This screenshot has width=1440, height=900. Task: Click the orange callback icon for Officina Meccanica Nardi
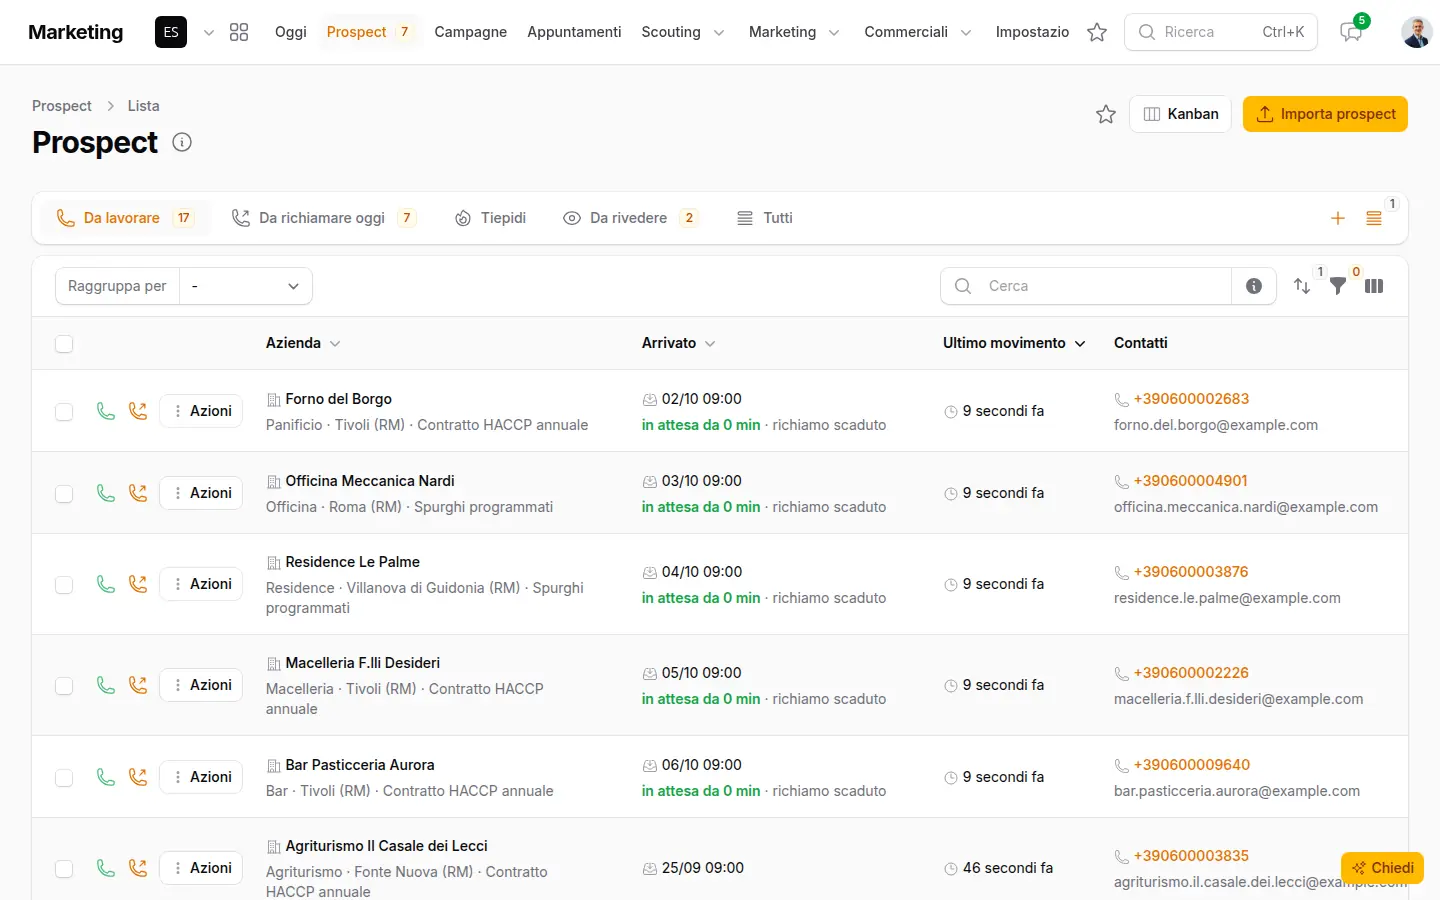click(x=138, y=493)
